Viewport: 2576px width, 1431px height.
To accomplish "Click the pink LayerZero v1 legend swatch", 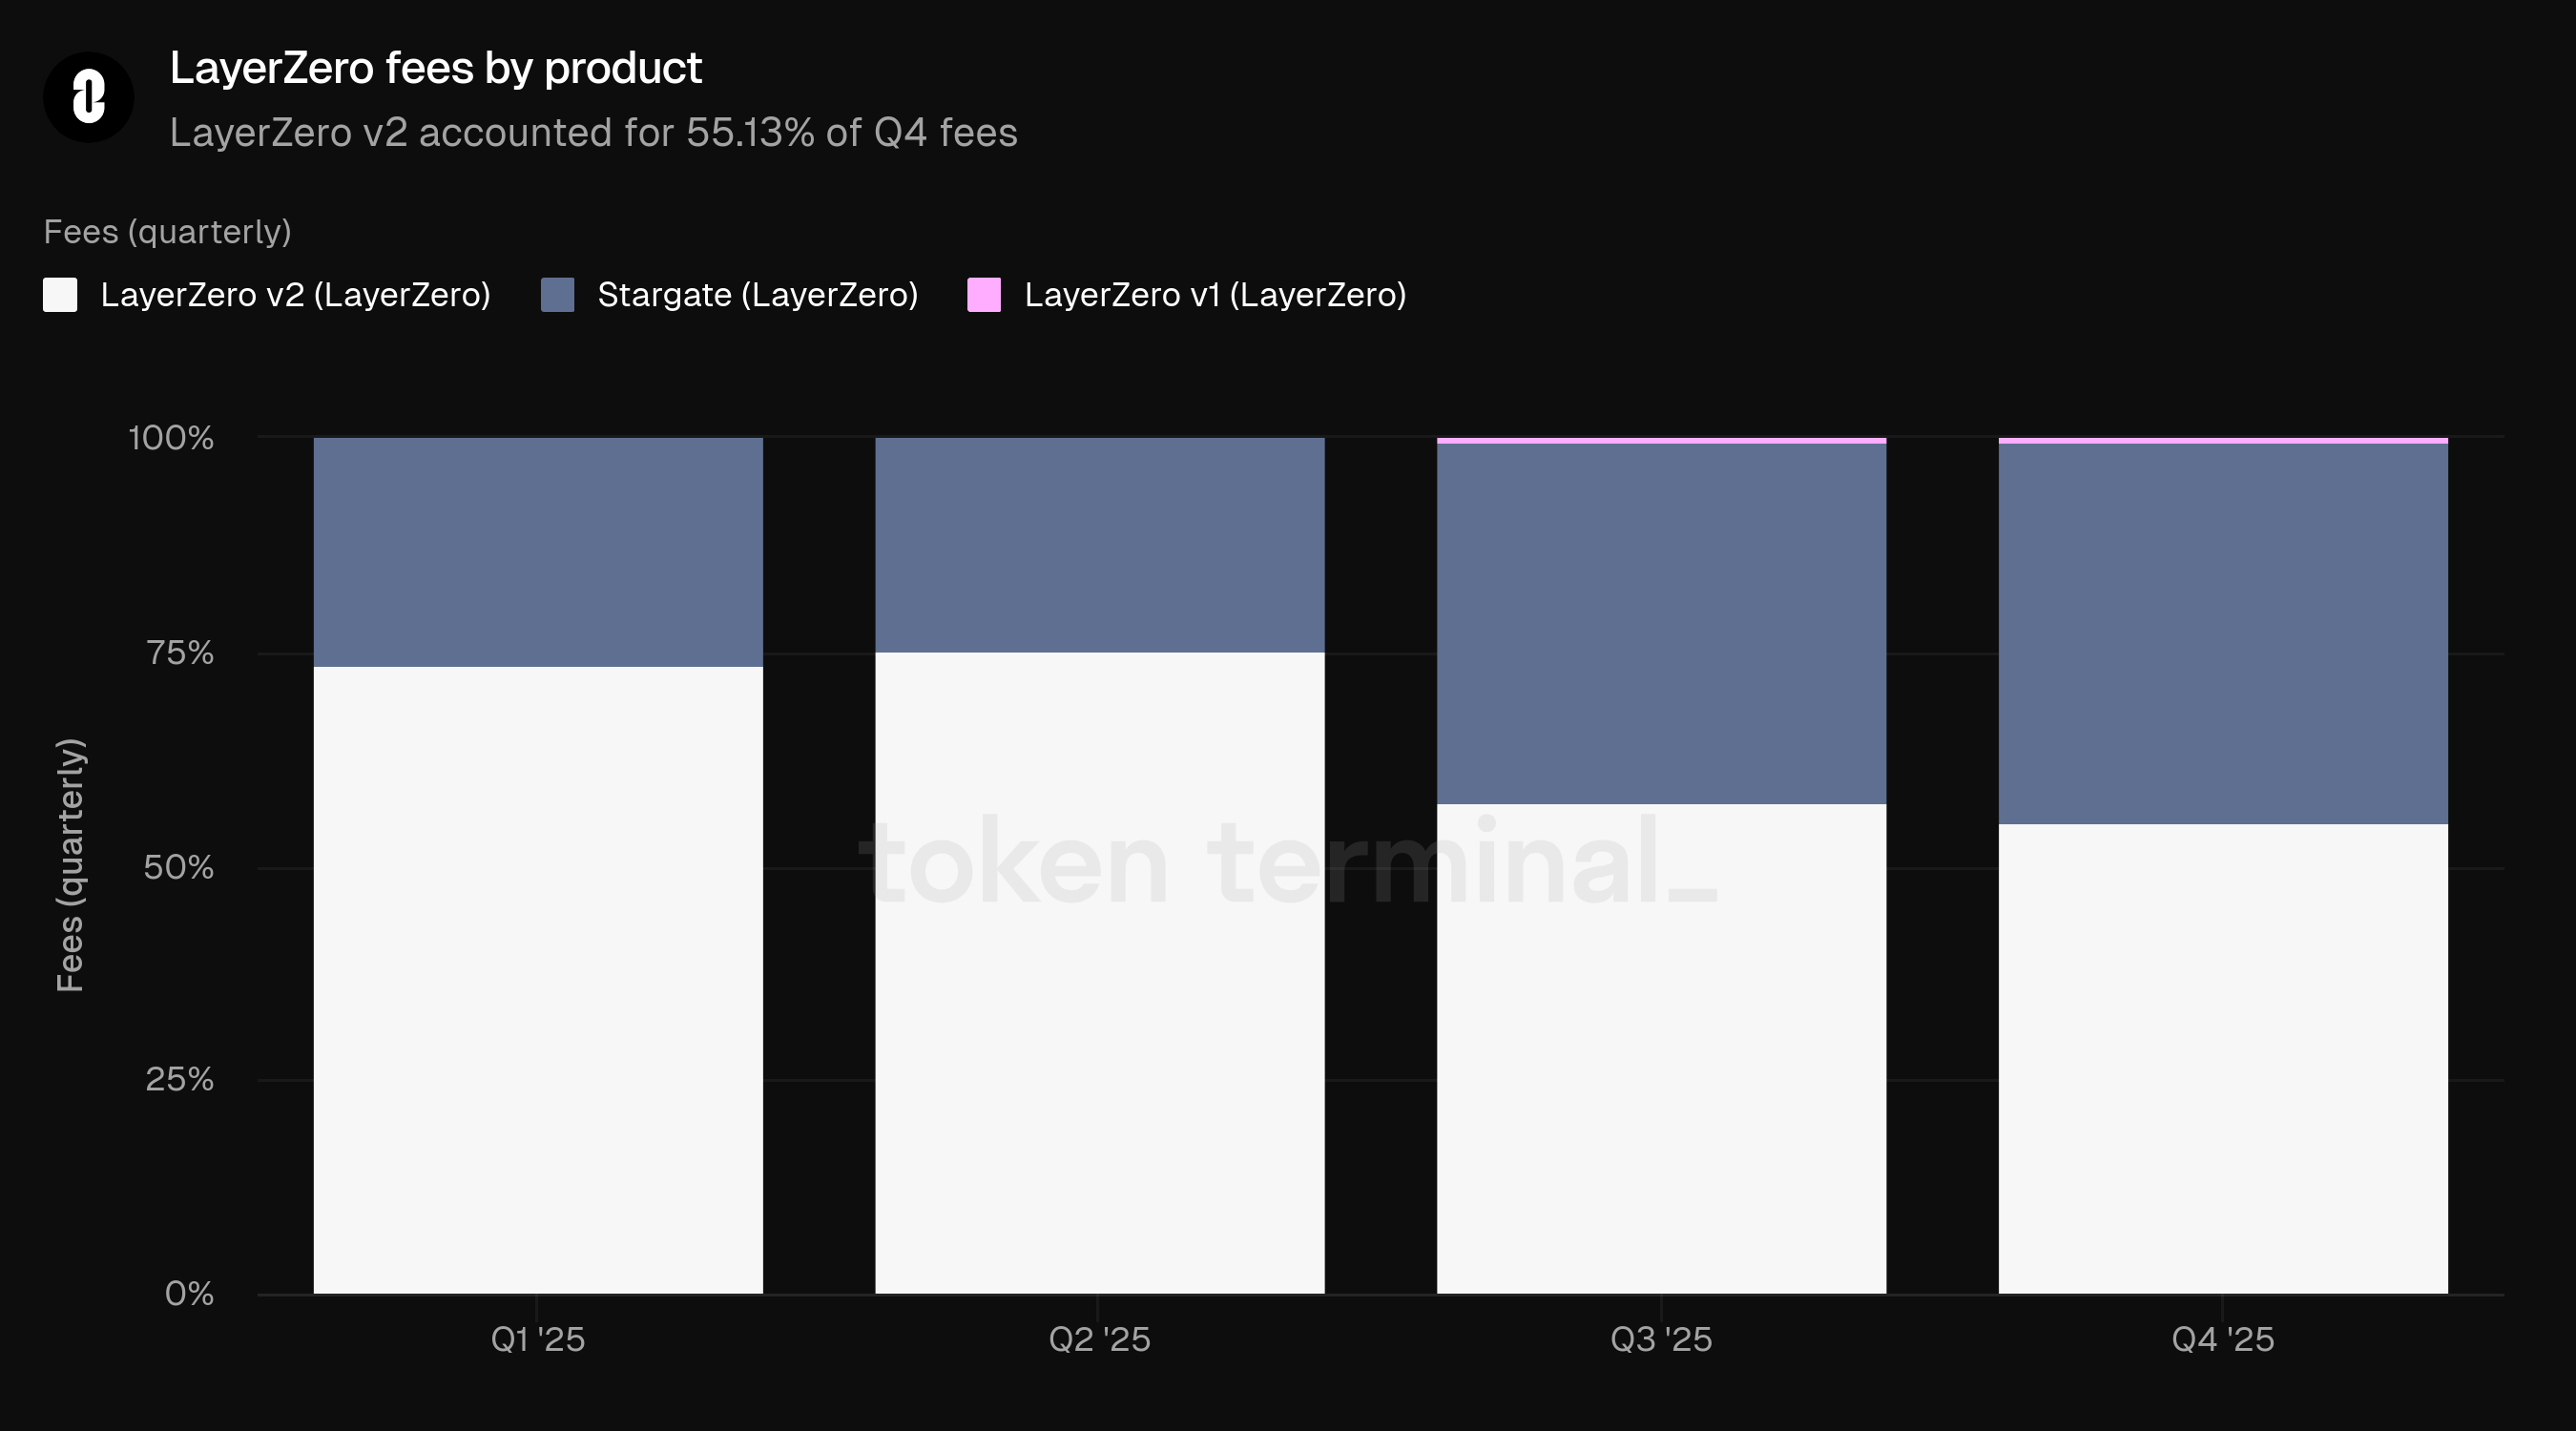I will [984, 295].
